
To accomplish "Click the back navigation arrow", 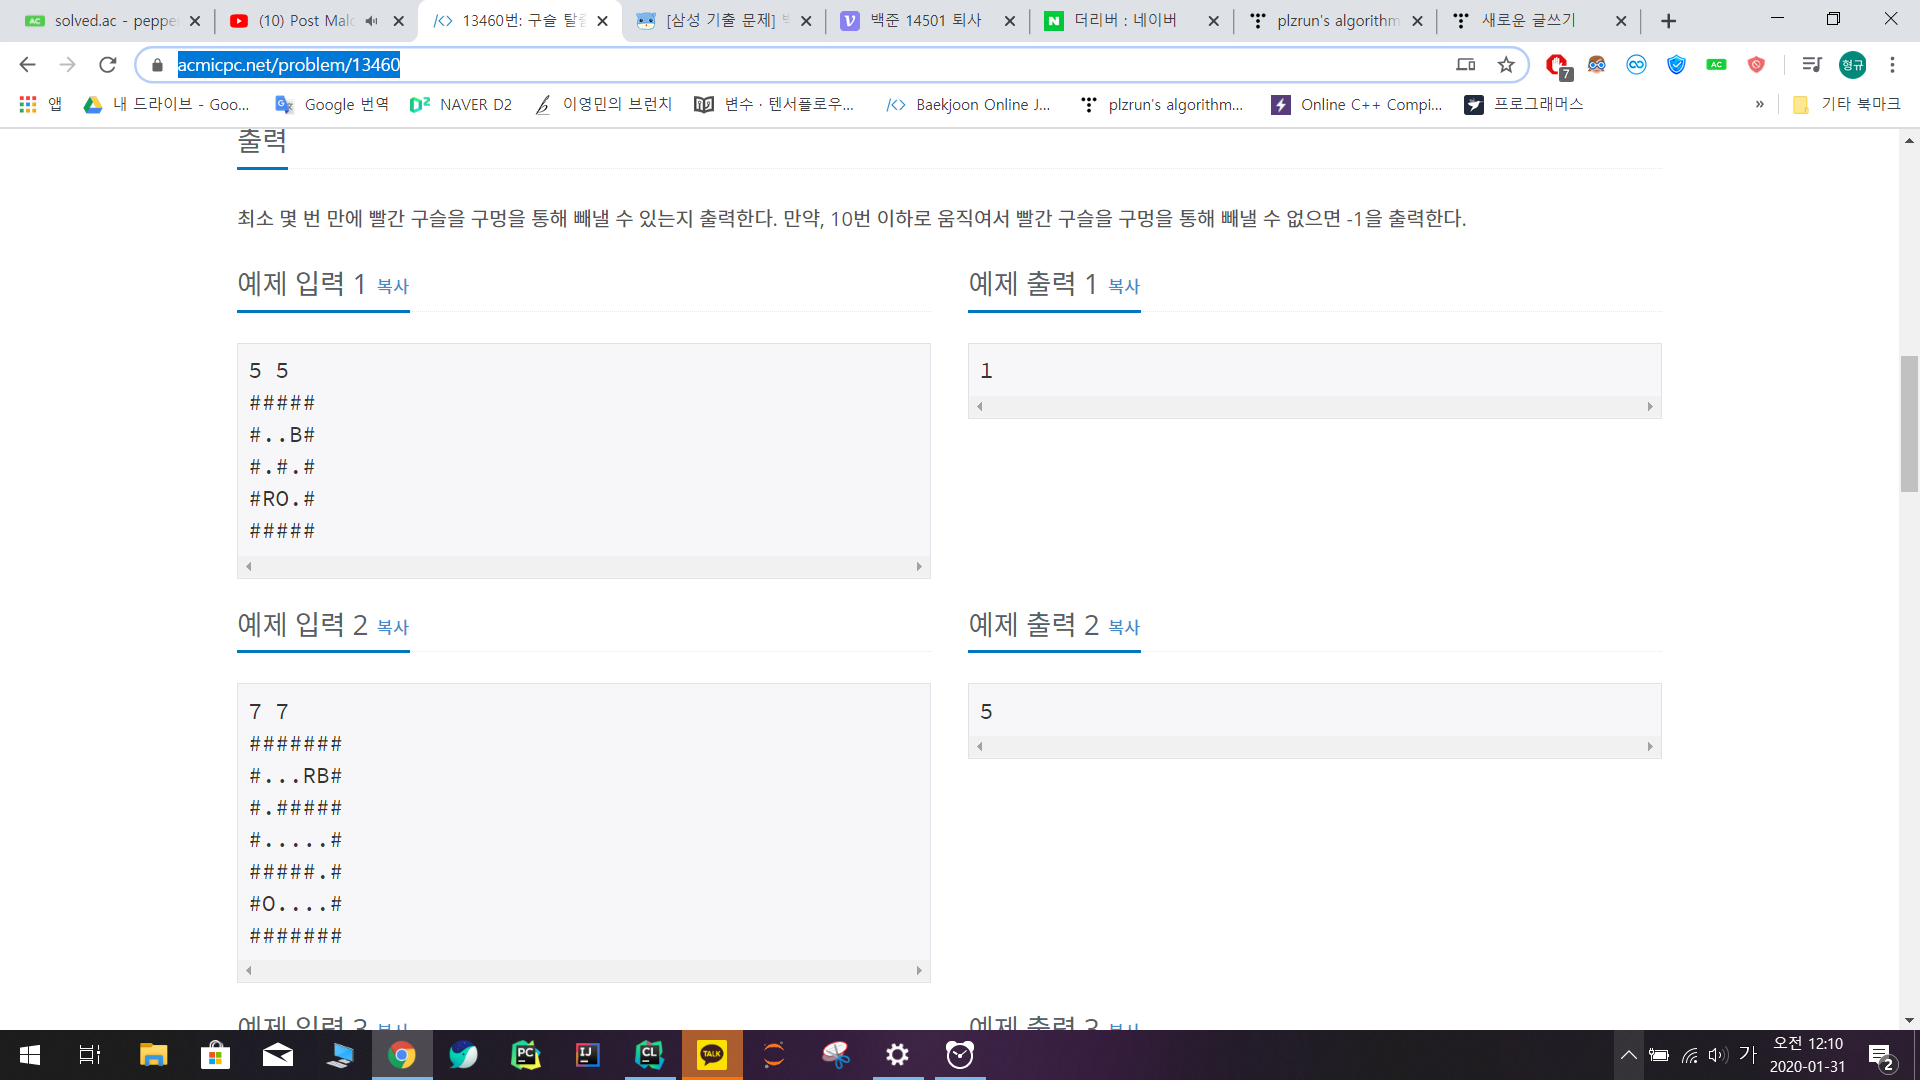I will click(x=27, y=65).
